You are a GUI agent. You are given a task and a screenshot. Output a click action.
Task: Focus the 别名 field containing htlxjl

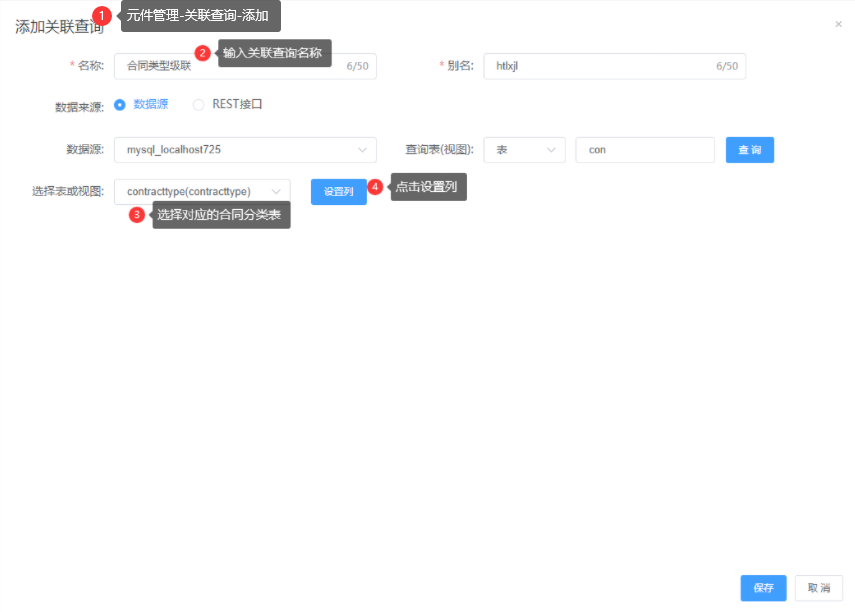pos(600,66)
